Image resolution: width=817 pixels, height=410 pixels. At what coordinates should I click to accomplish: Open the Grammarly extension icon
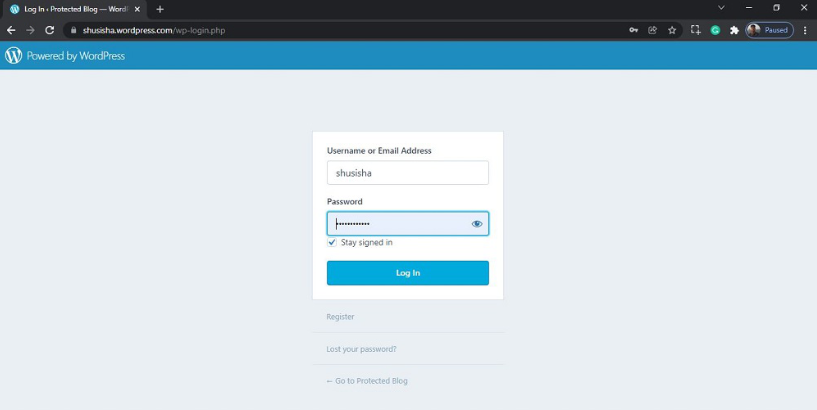715,30
